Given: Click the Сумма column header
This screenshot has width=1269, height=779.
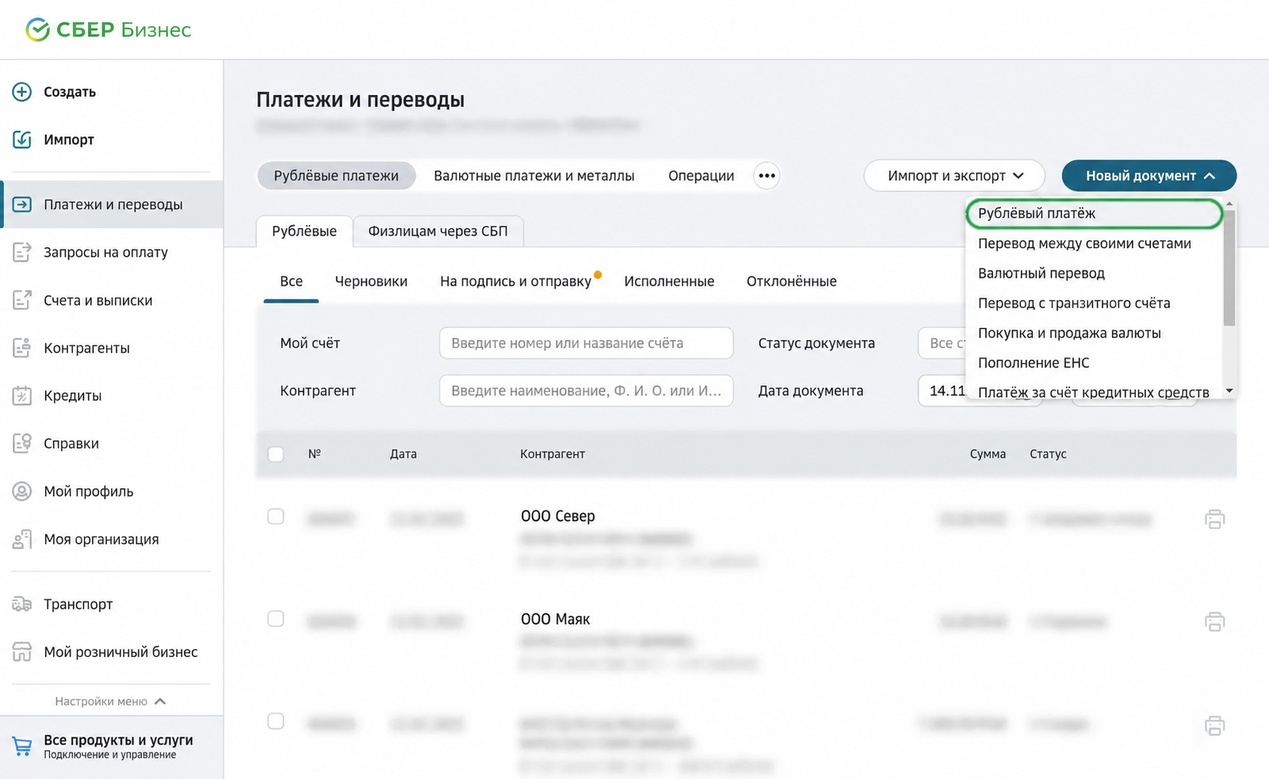Looking at the screenshot, I should pyautogui.click(x=987, y=454).
